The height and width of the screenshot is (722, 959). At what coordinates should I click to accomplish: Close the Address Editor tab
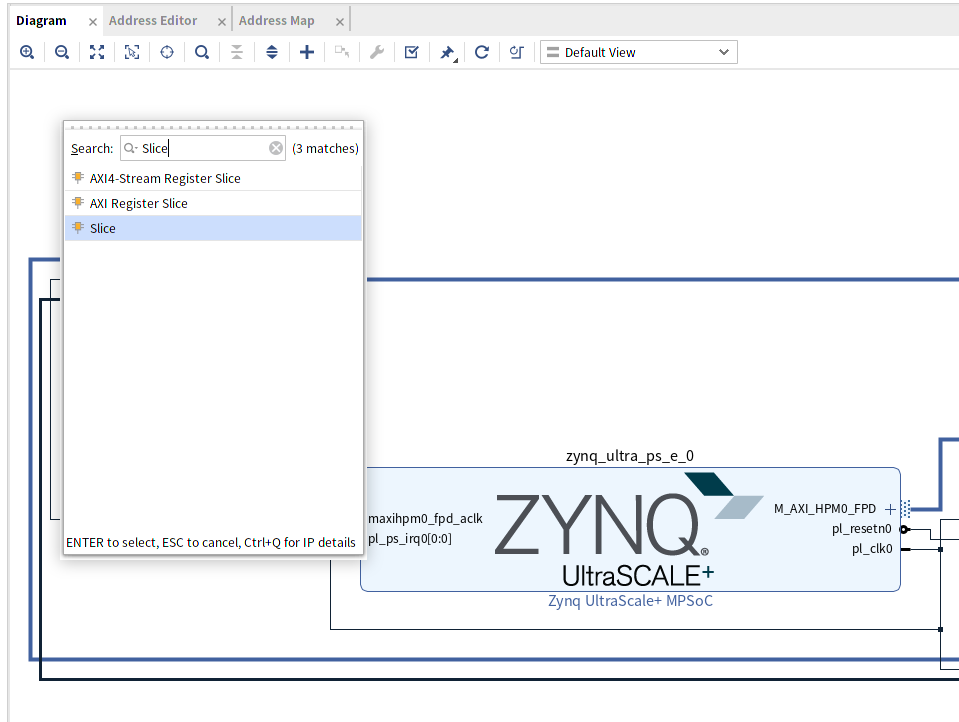coord(221,22)
